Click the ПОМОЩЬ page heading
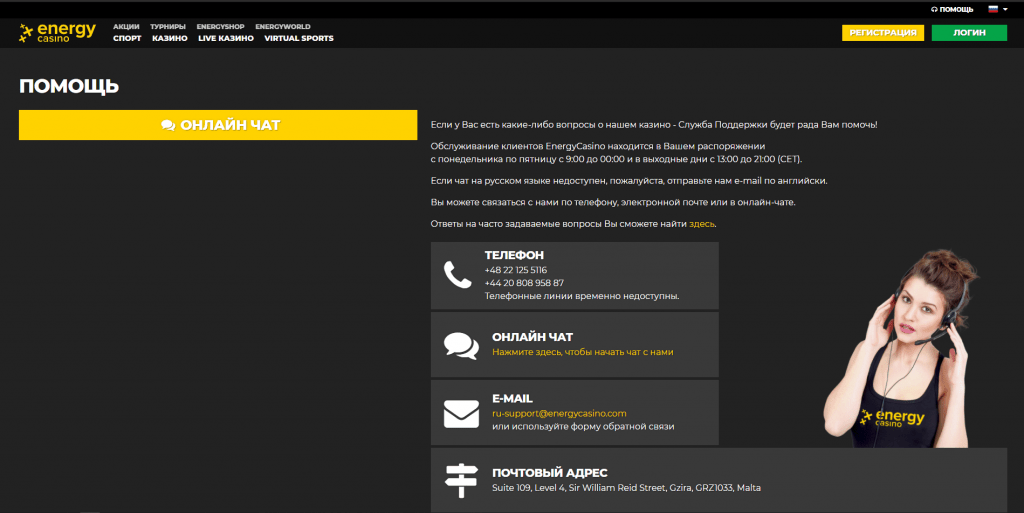This screenshot has height=513, width=1024. coord(69,86)
